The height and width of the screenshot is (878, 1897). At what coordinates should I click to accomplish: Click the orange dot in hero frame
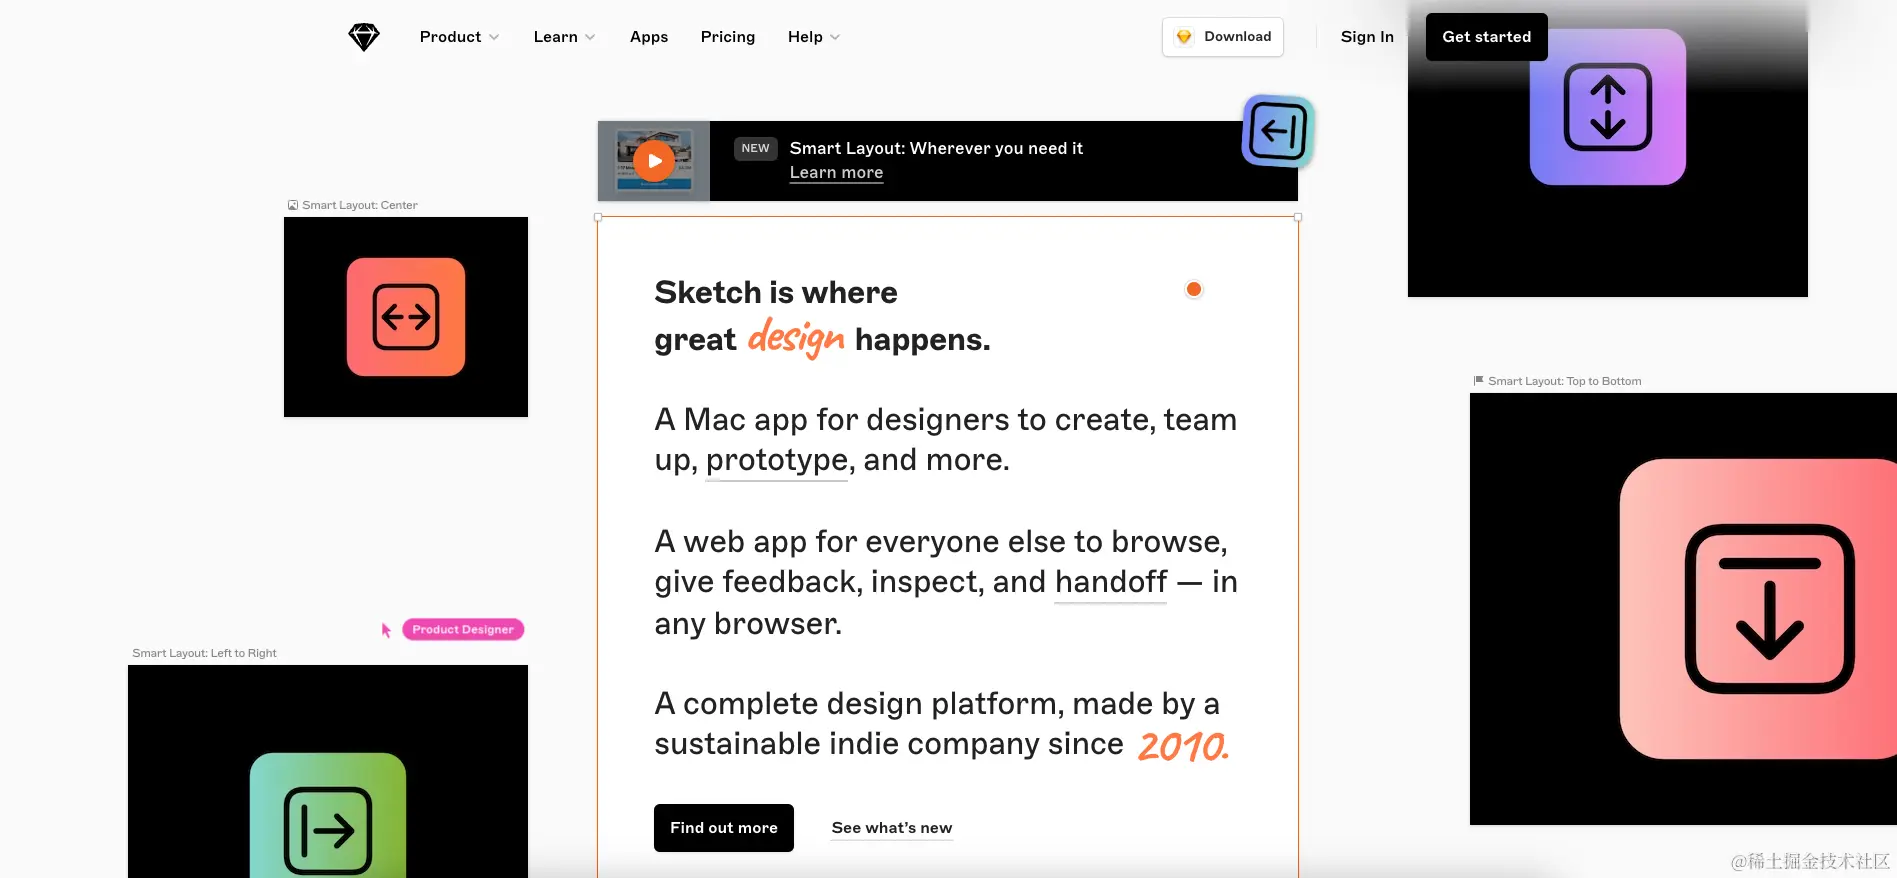pos(1194,289)
